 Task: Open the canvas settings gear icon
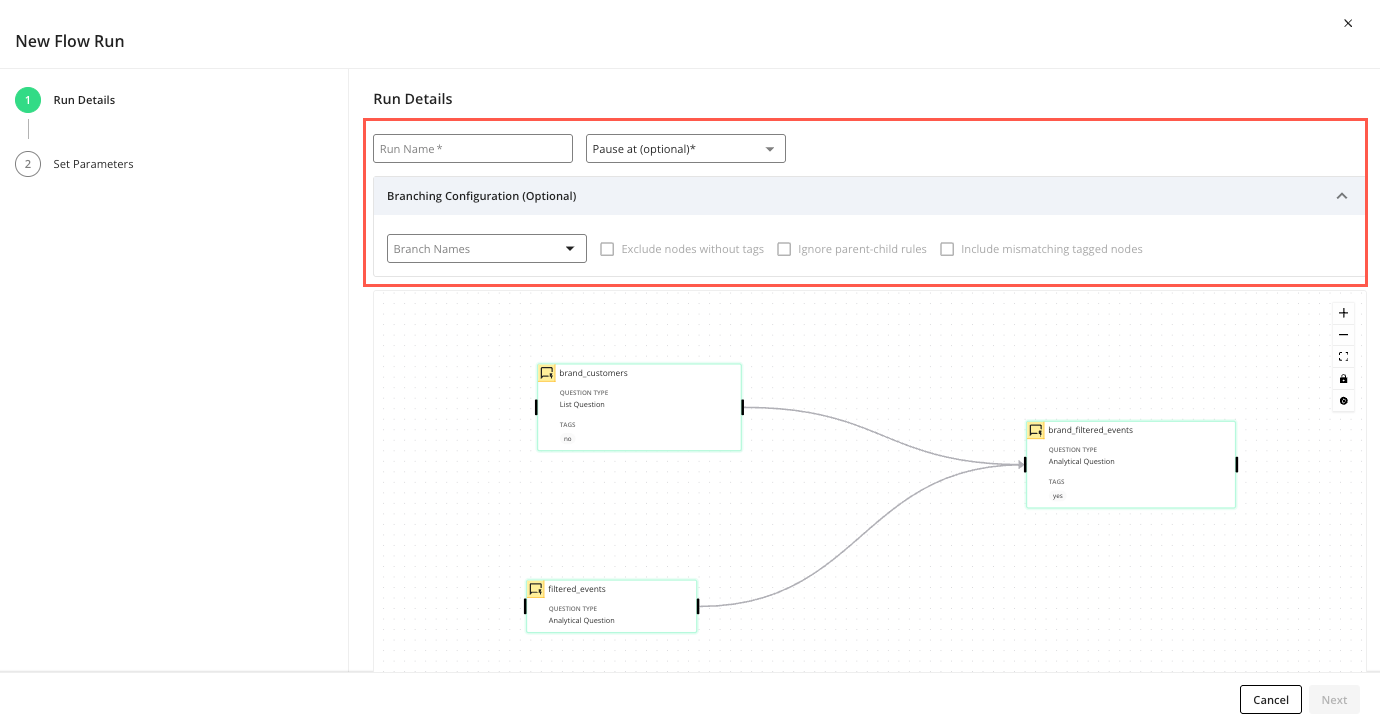tap(1343, 400)
